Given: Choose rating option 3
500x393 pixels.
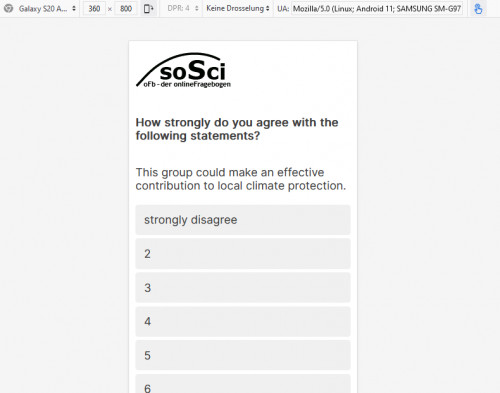Looking at the screenshot, I should tap(243, 288).
